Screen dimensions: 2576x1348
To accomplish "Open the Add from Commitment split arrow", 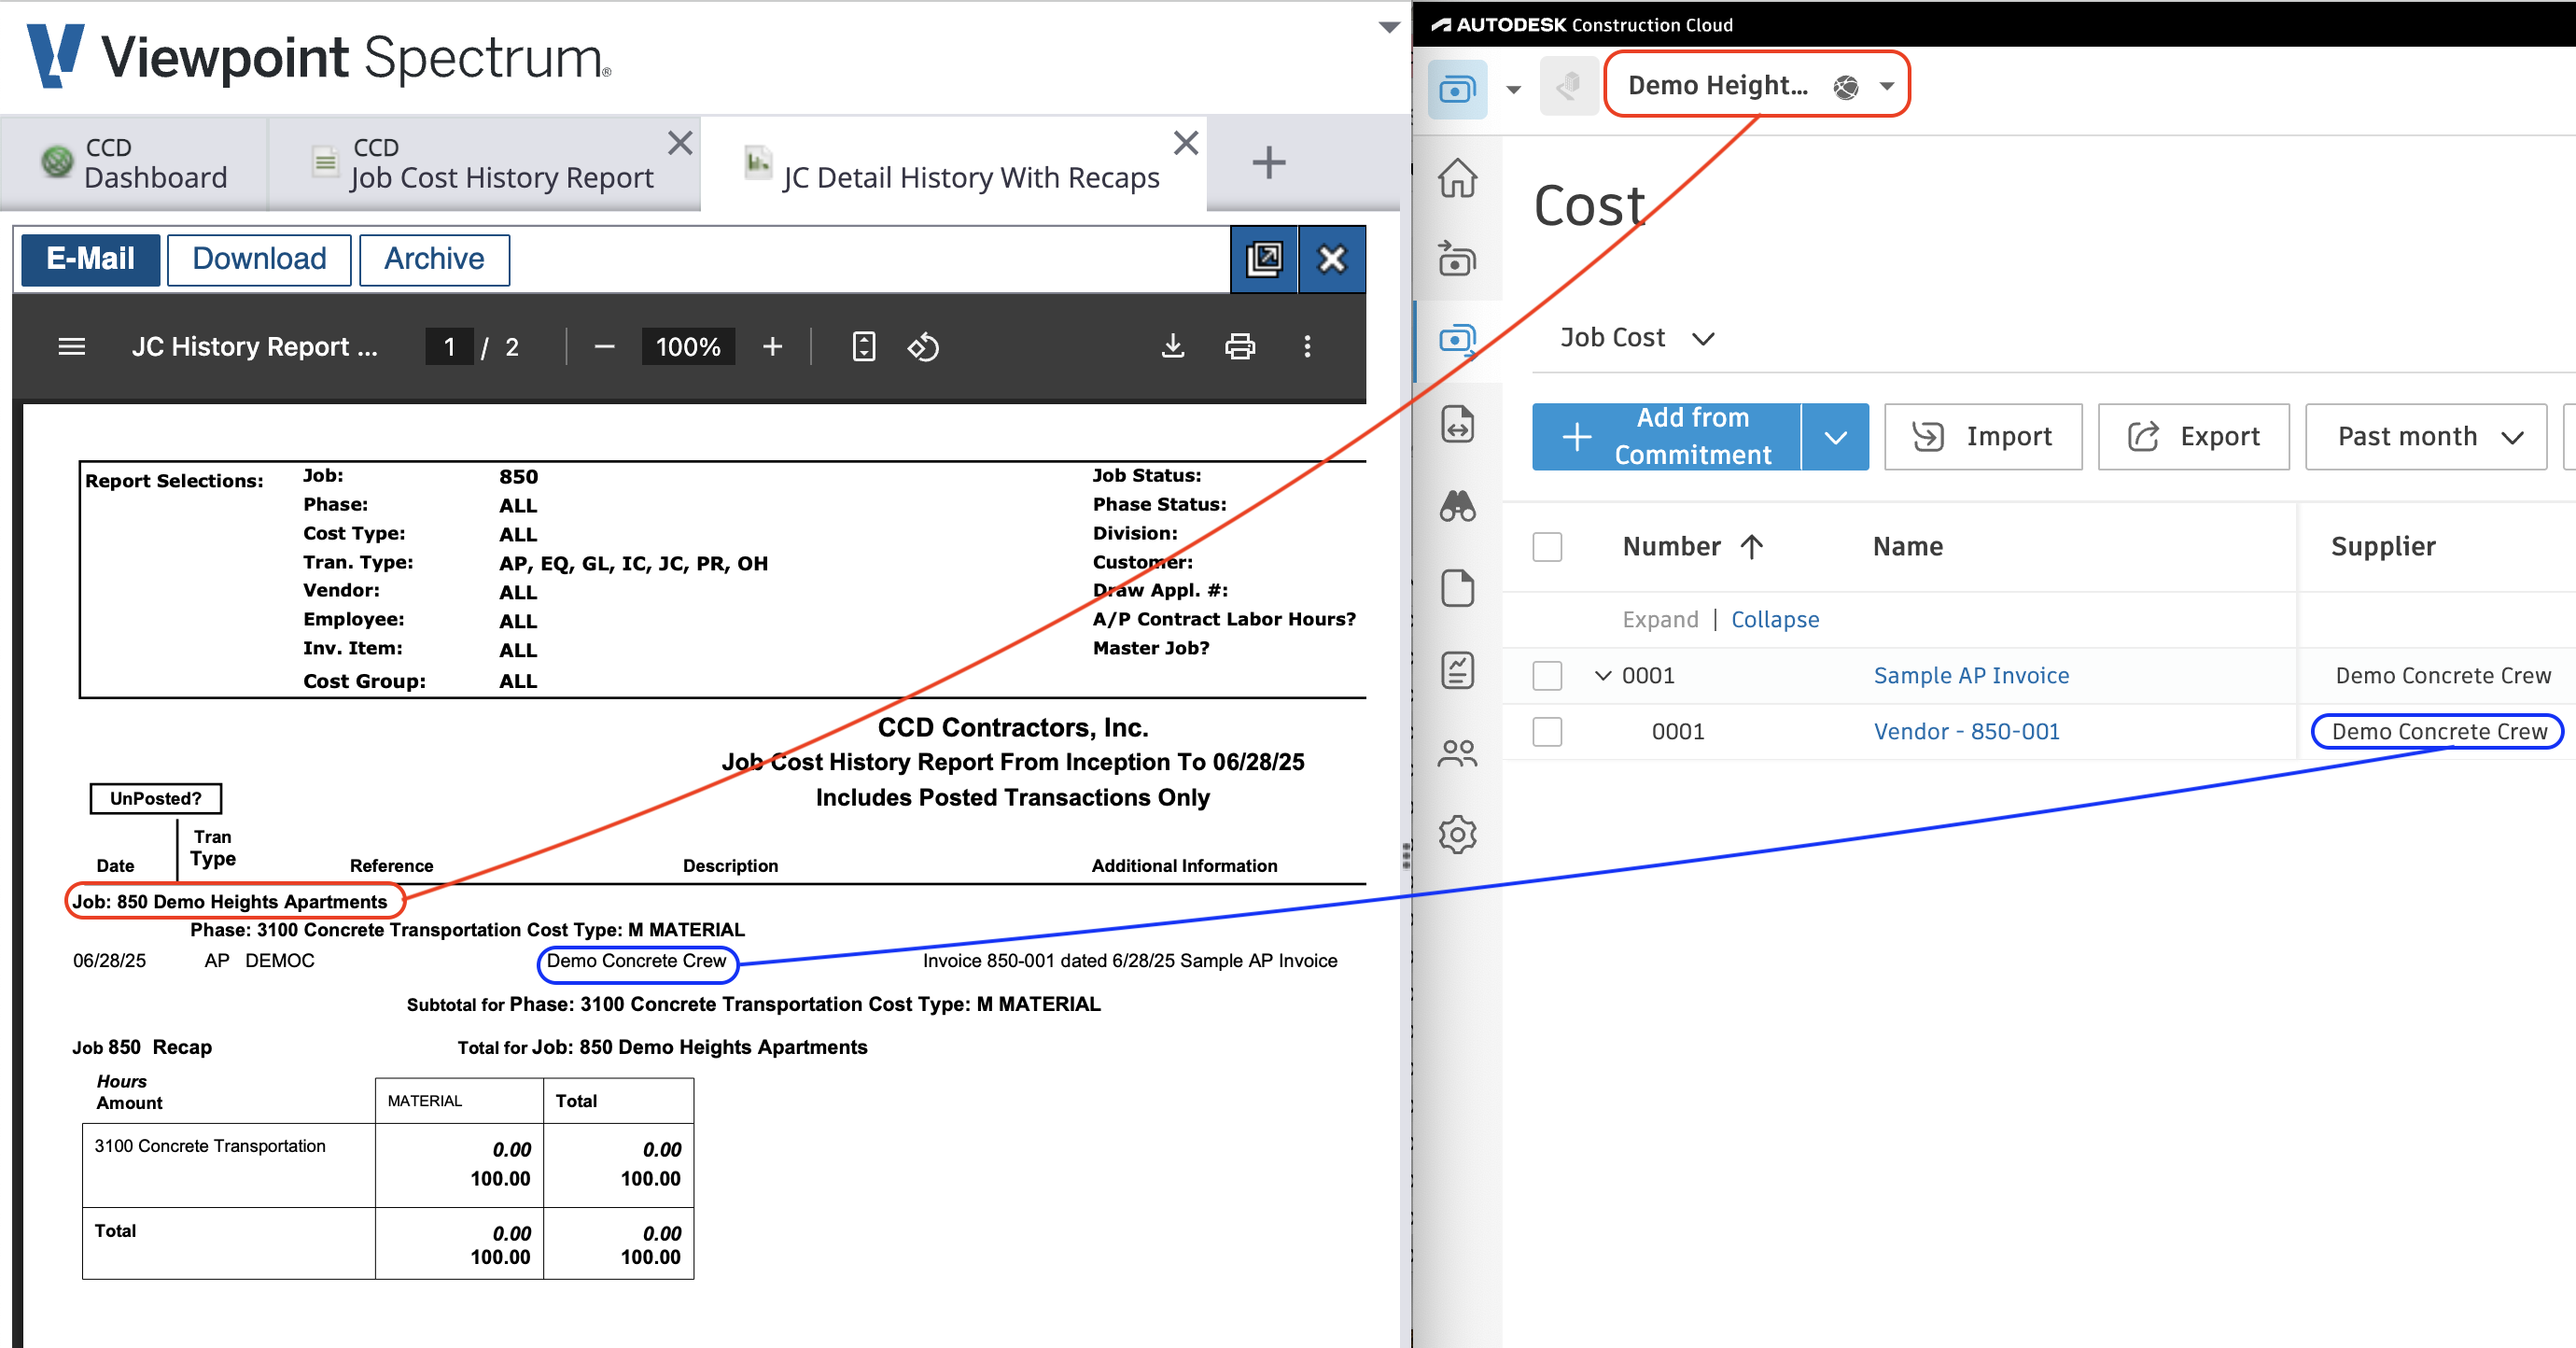I will [1835, 437].
